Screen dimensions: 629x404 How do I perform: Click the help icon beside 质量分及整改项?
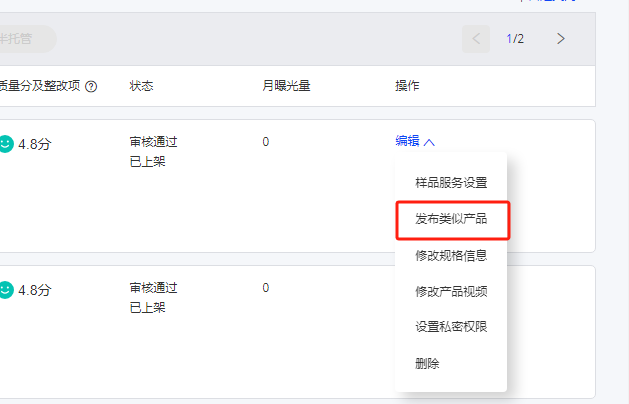[91, 87]
